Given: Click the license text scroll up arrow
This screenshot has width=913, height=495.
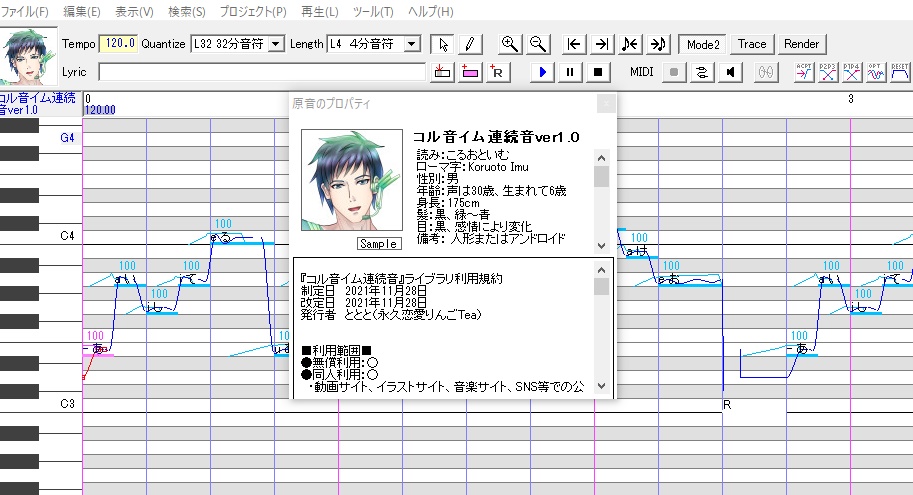Looking at the screenshot, I should 601,270.
